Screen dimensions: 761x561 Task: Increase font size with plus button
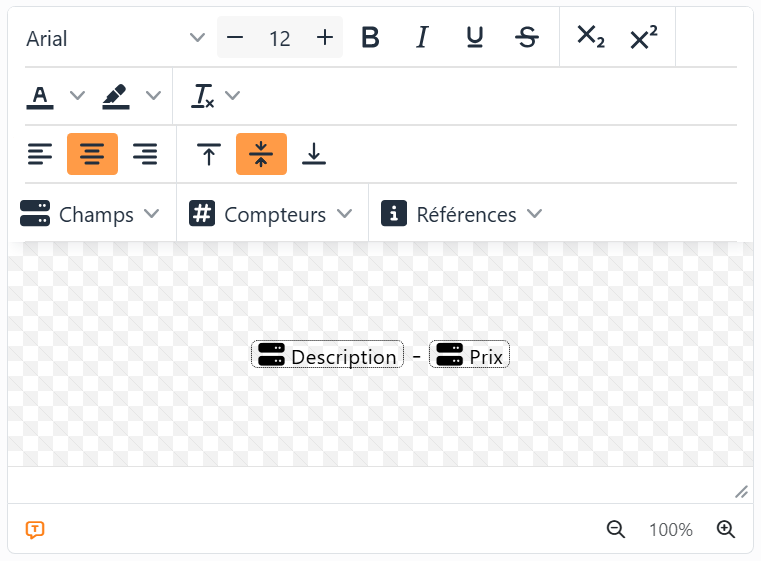pos(325,37)
